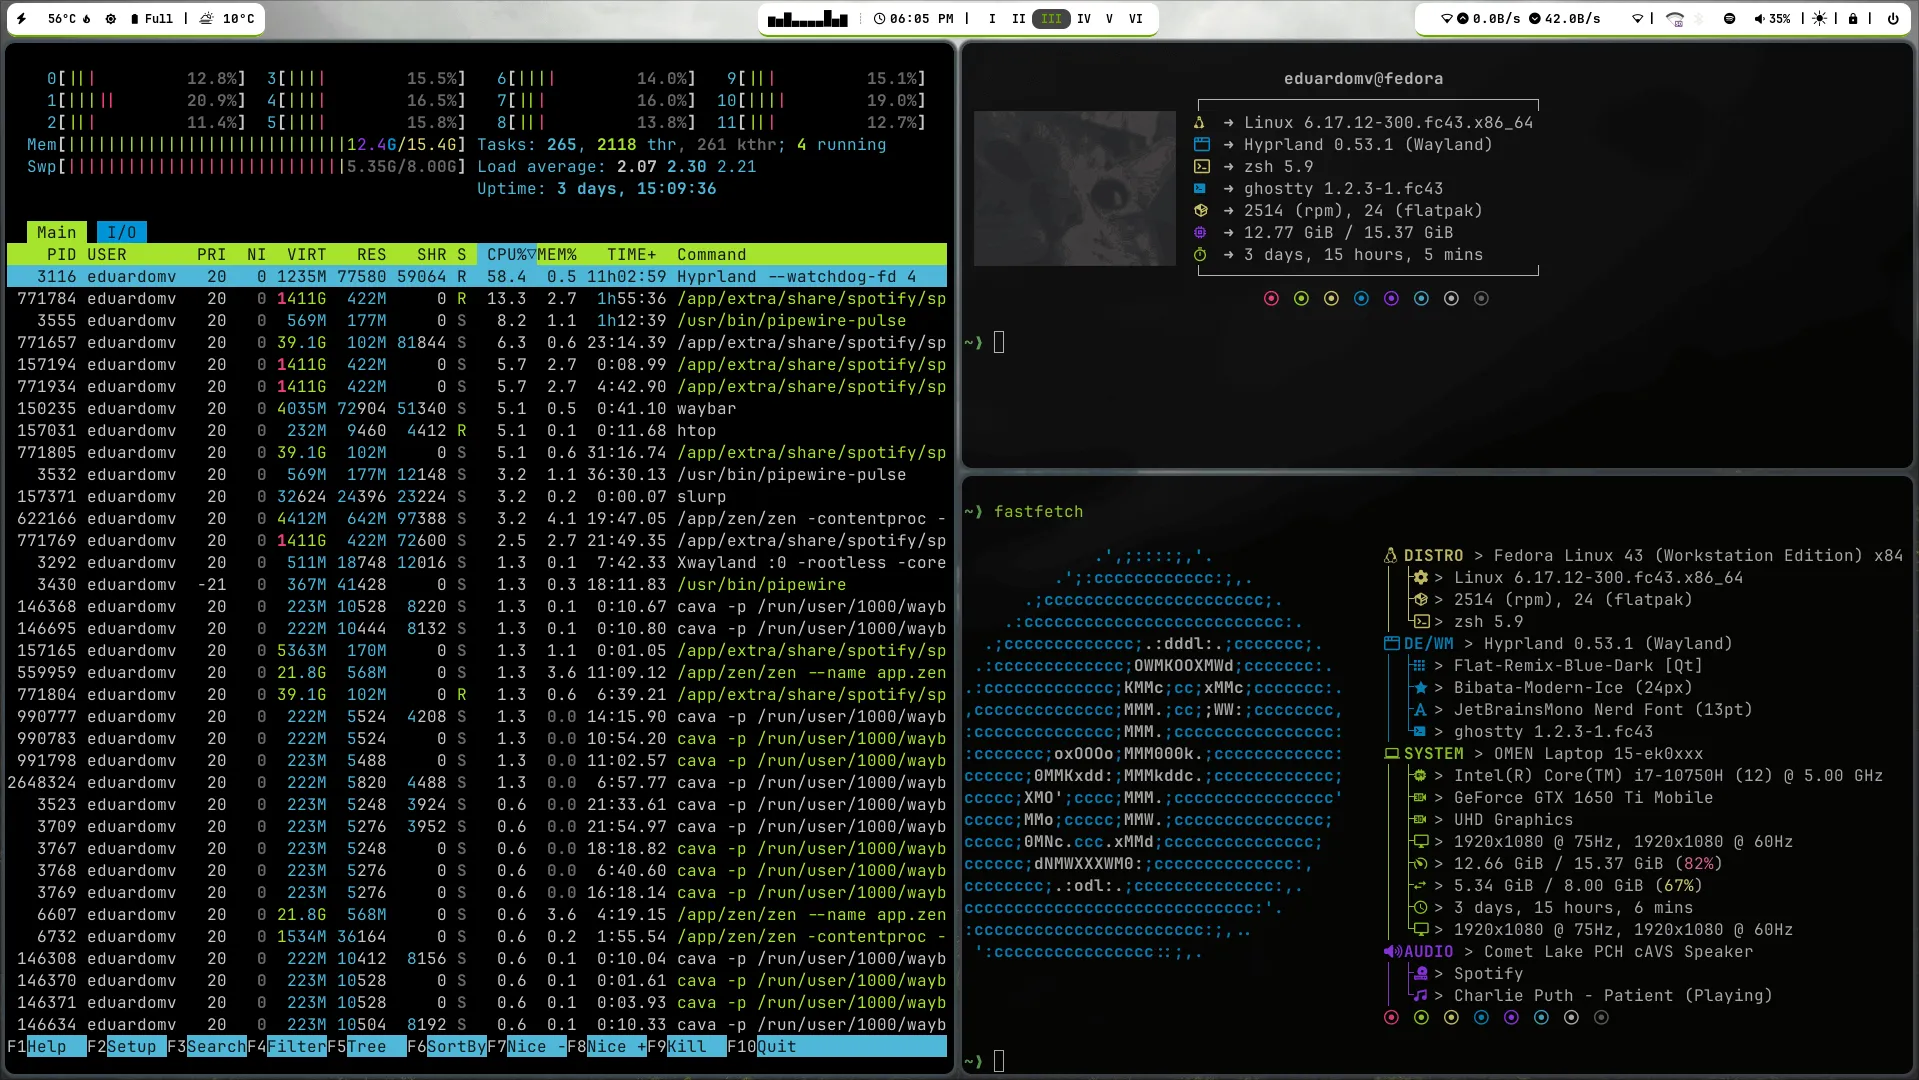Click the red color dot under fastfetch output
Image resolution: width=1919 pixels, height=1080 pixels.
click(x=1390, y=1018)
